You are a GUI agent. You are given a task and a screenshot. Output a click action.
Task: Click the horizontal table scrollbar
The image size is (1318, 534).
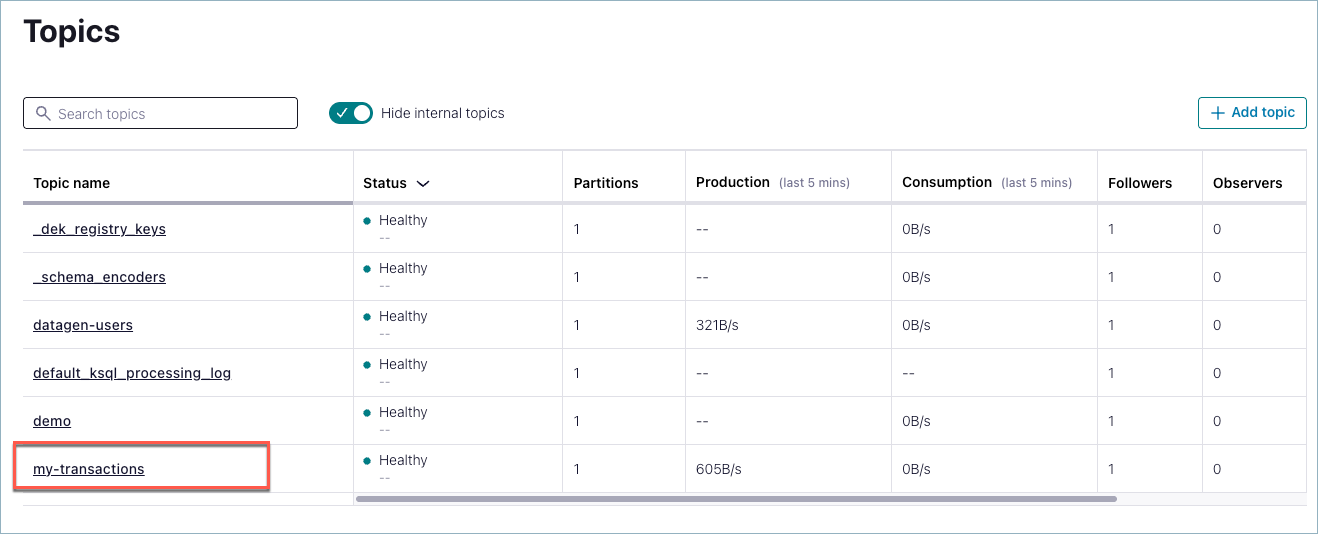pos(735,498)
